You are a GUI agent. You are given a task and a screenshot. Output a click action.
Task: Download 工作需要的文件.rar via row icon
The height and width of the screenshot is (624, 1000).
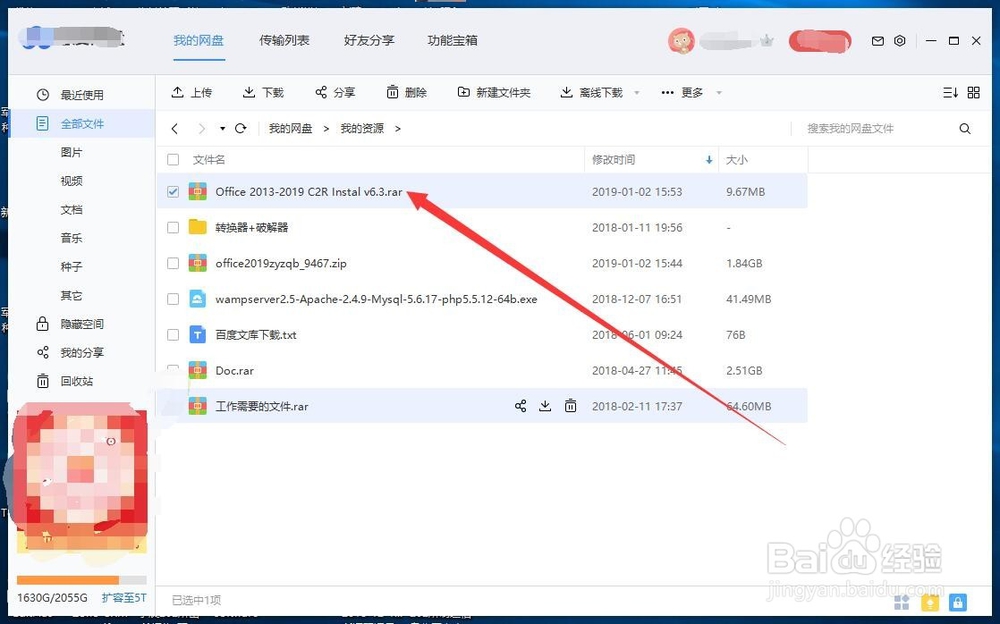pyautogui.click(x=545, y=406)
